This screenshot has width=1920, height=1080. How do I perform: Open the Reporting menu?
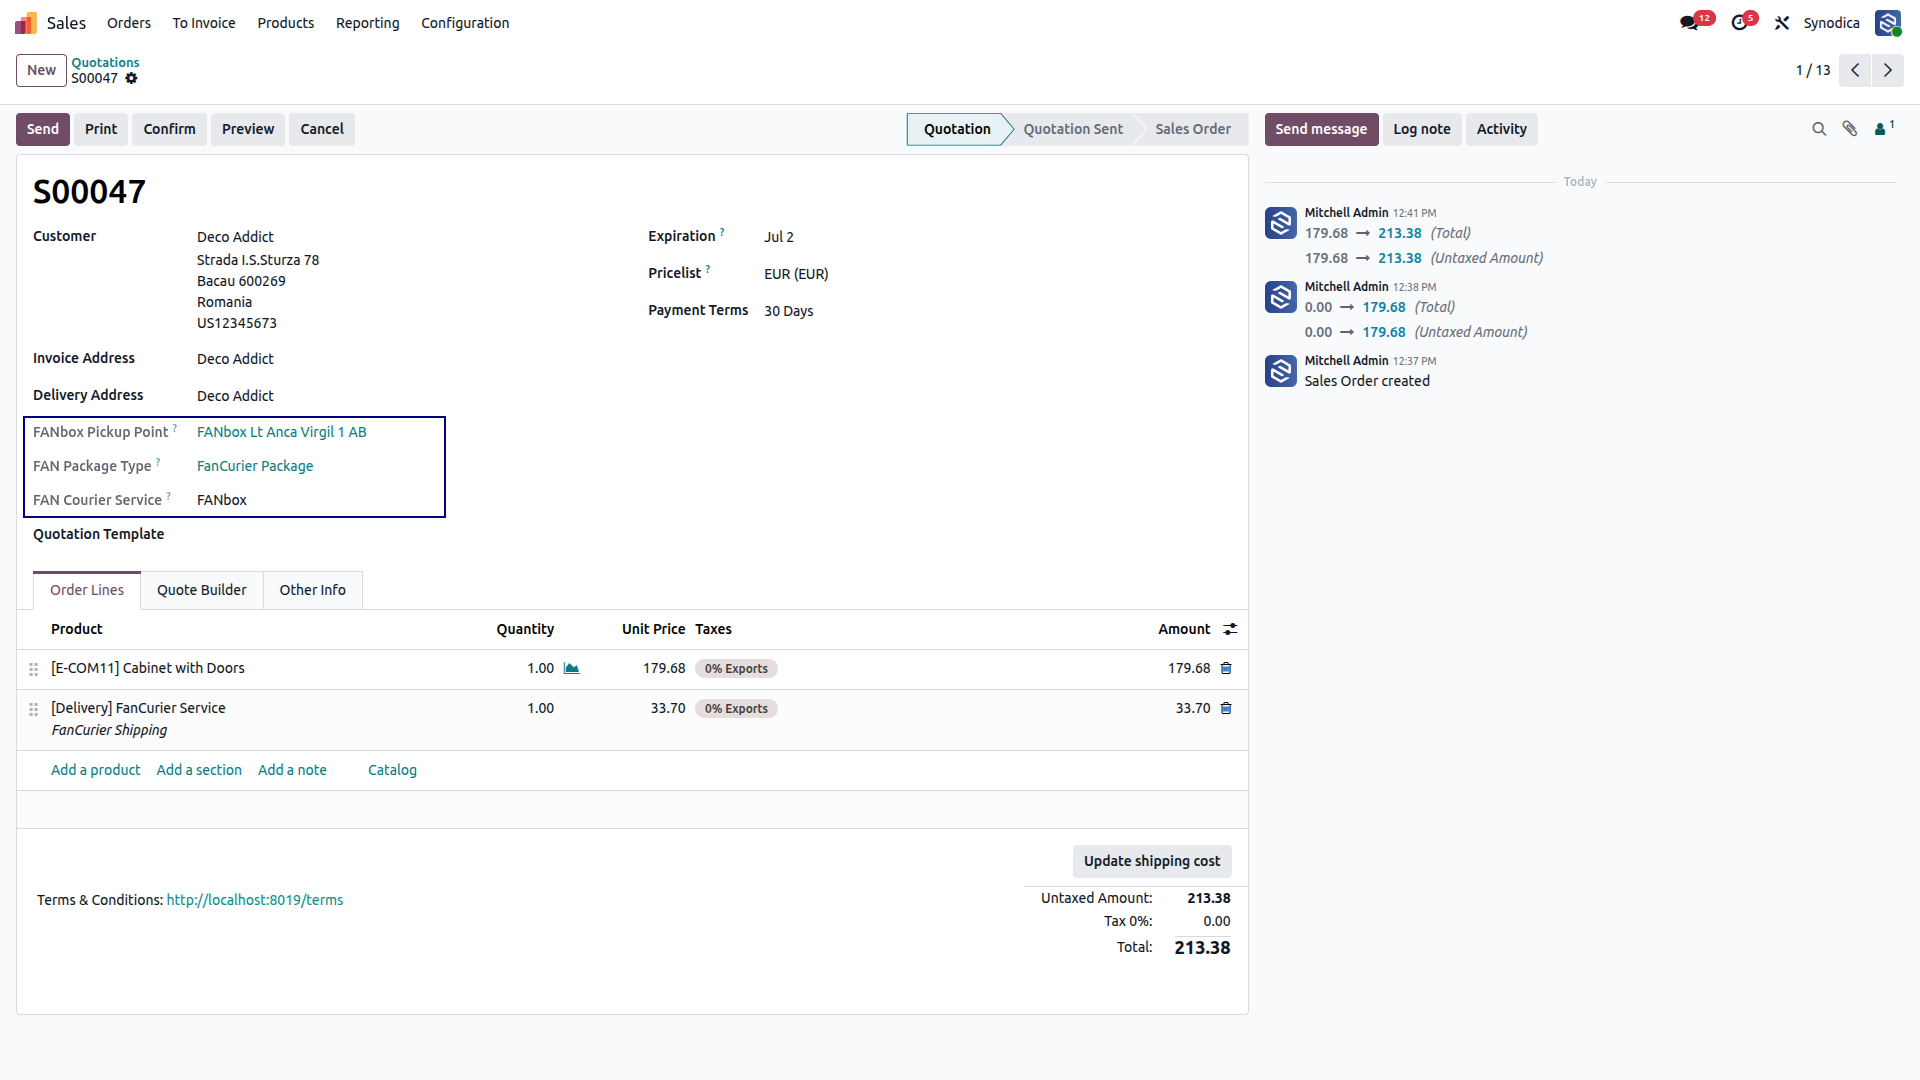[x=367, y=23]
